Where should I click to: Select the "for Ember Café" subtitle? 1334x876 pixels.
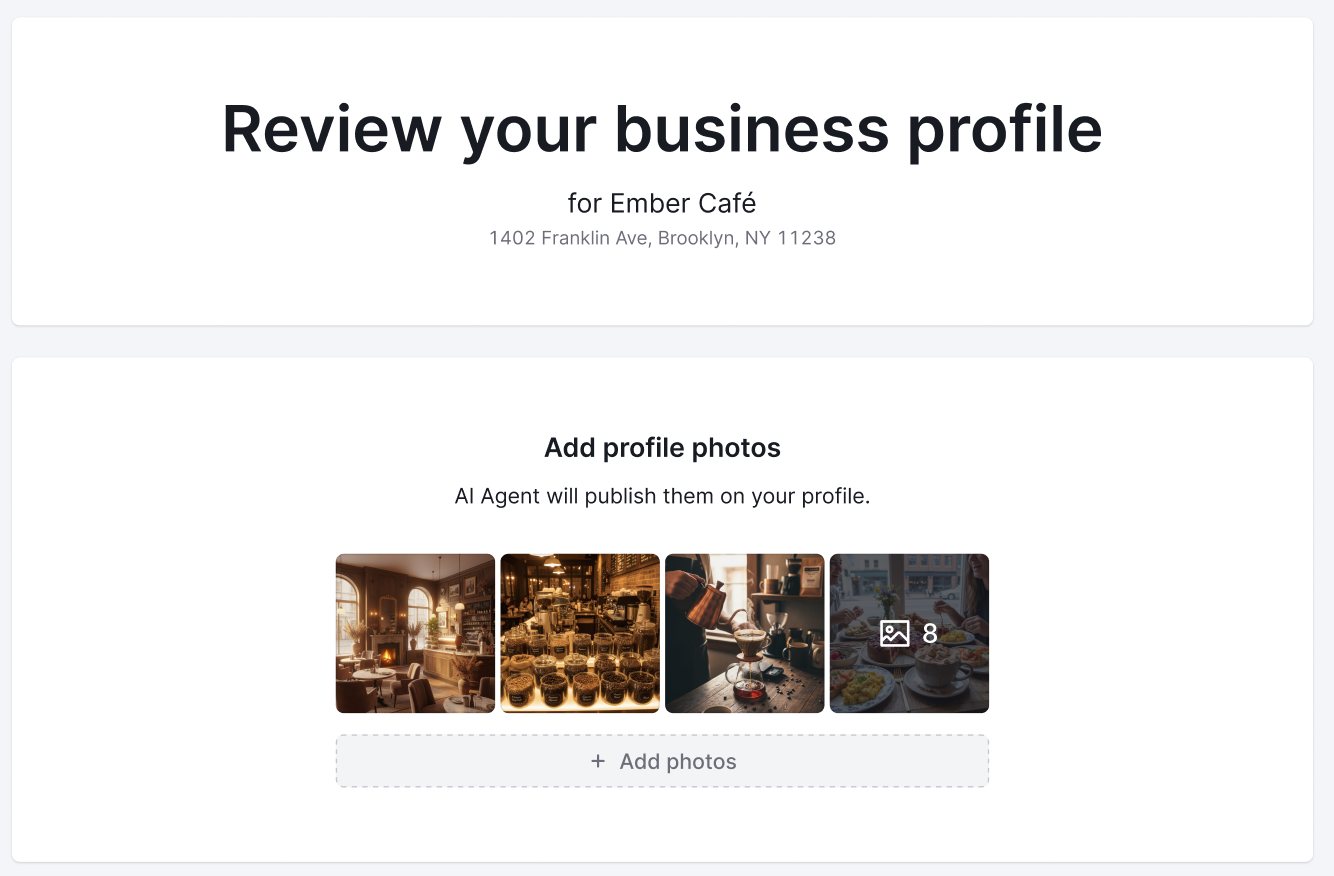(x=662, y=204)
